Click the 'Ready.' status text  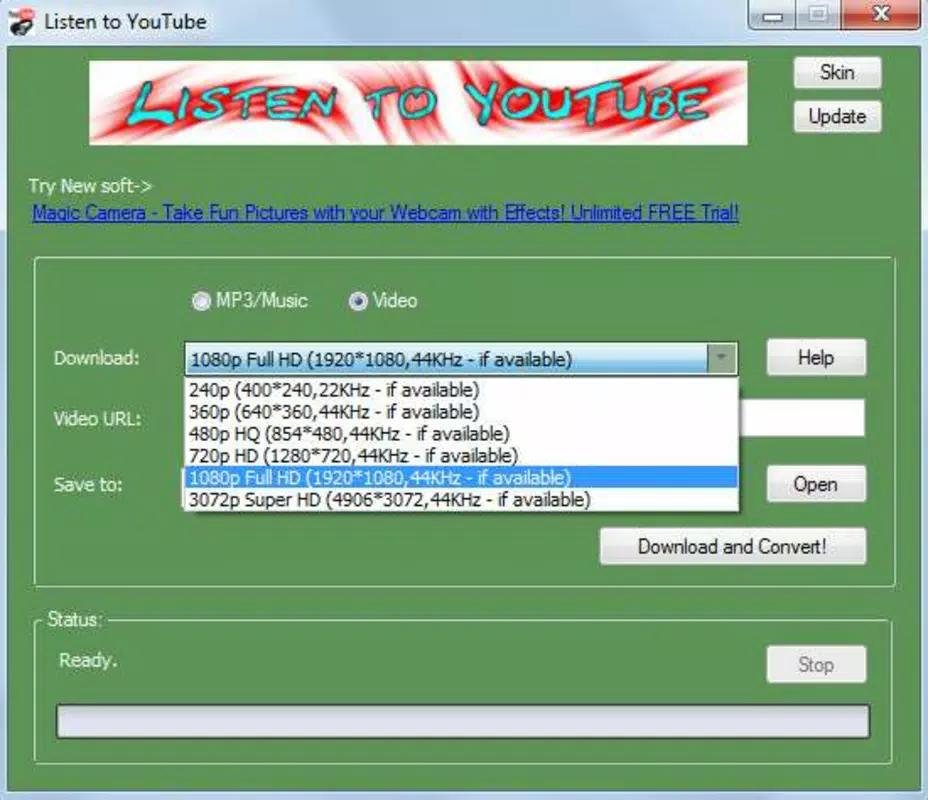pos(88,660)
